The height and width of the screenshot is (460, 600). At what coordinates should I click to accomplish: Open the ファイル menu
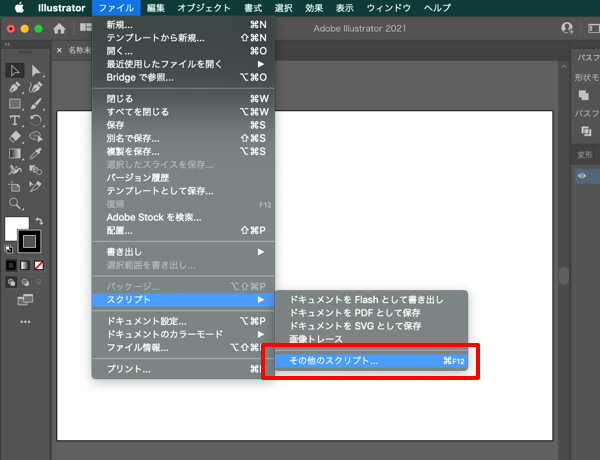(116, 8)
